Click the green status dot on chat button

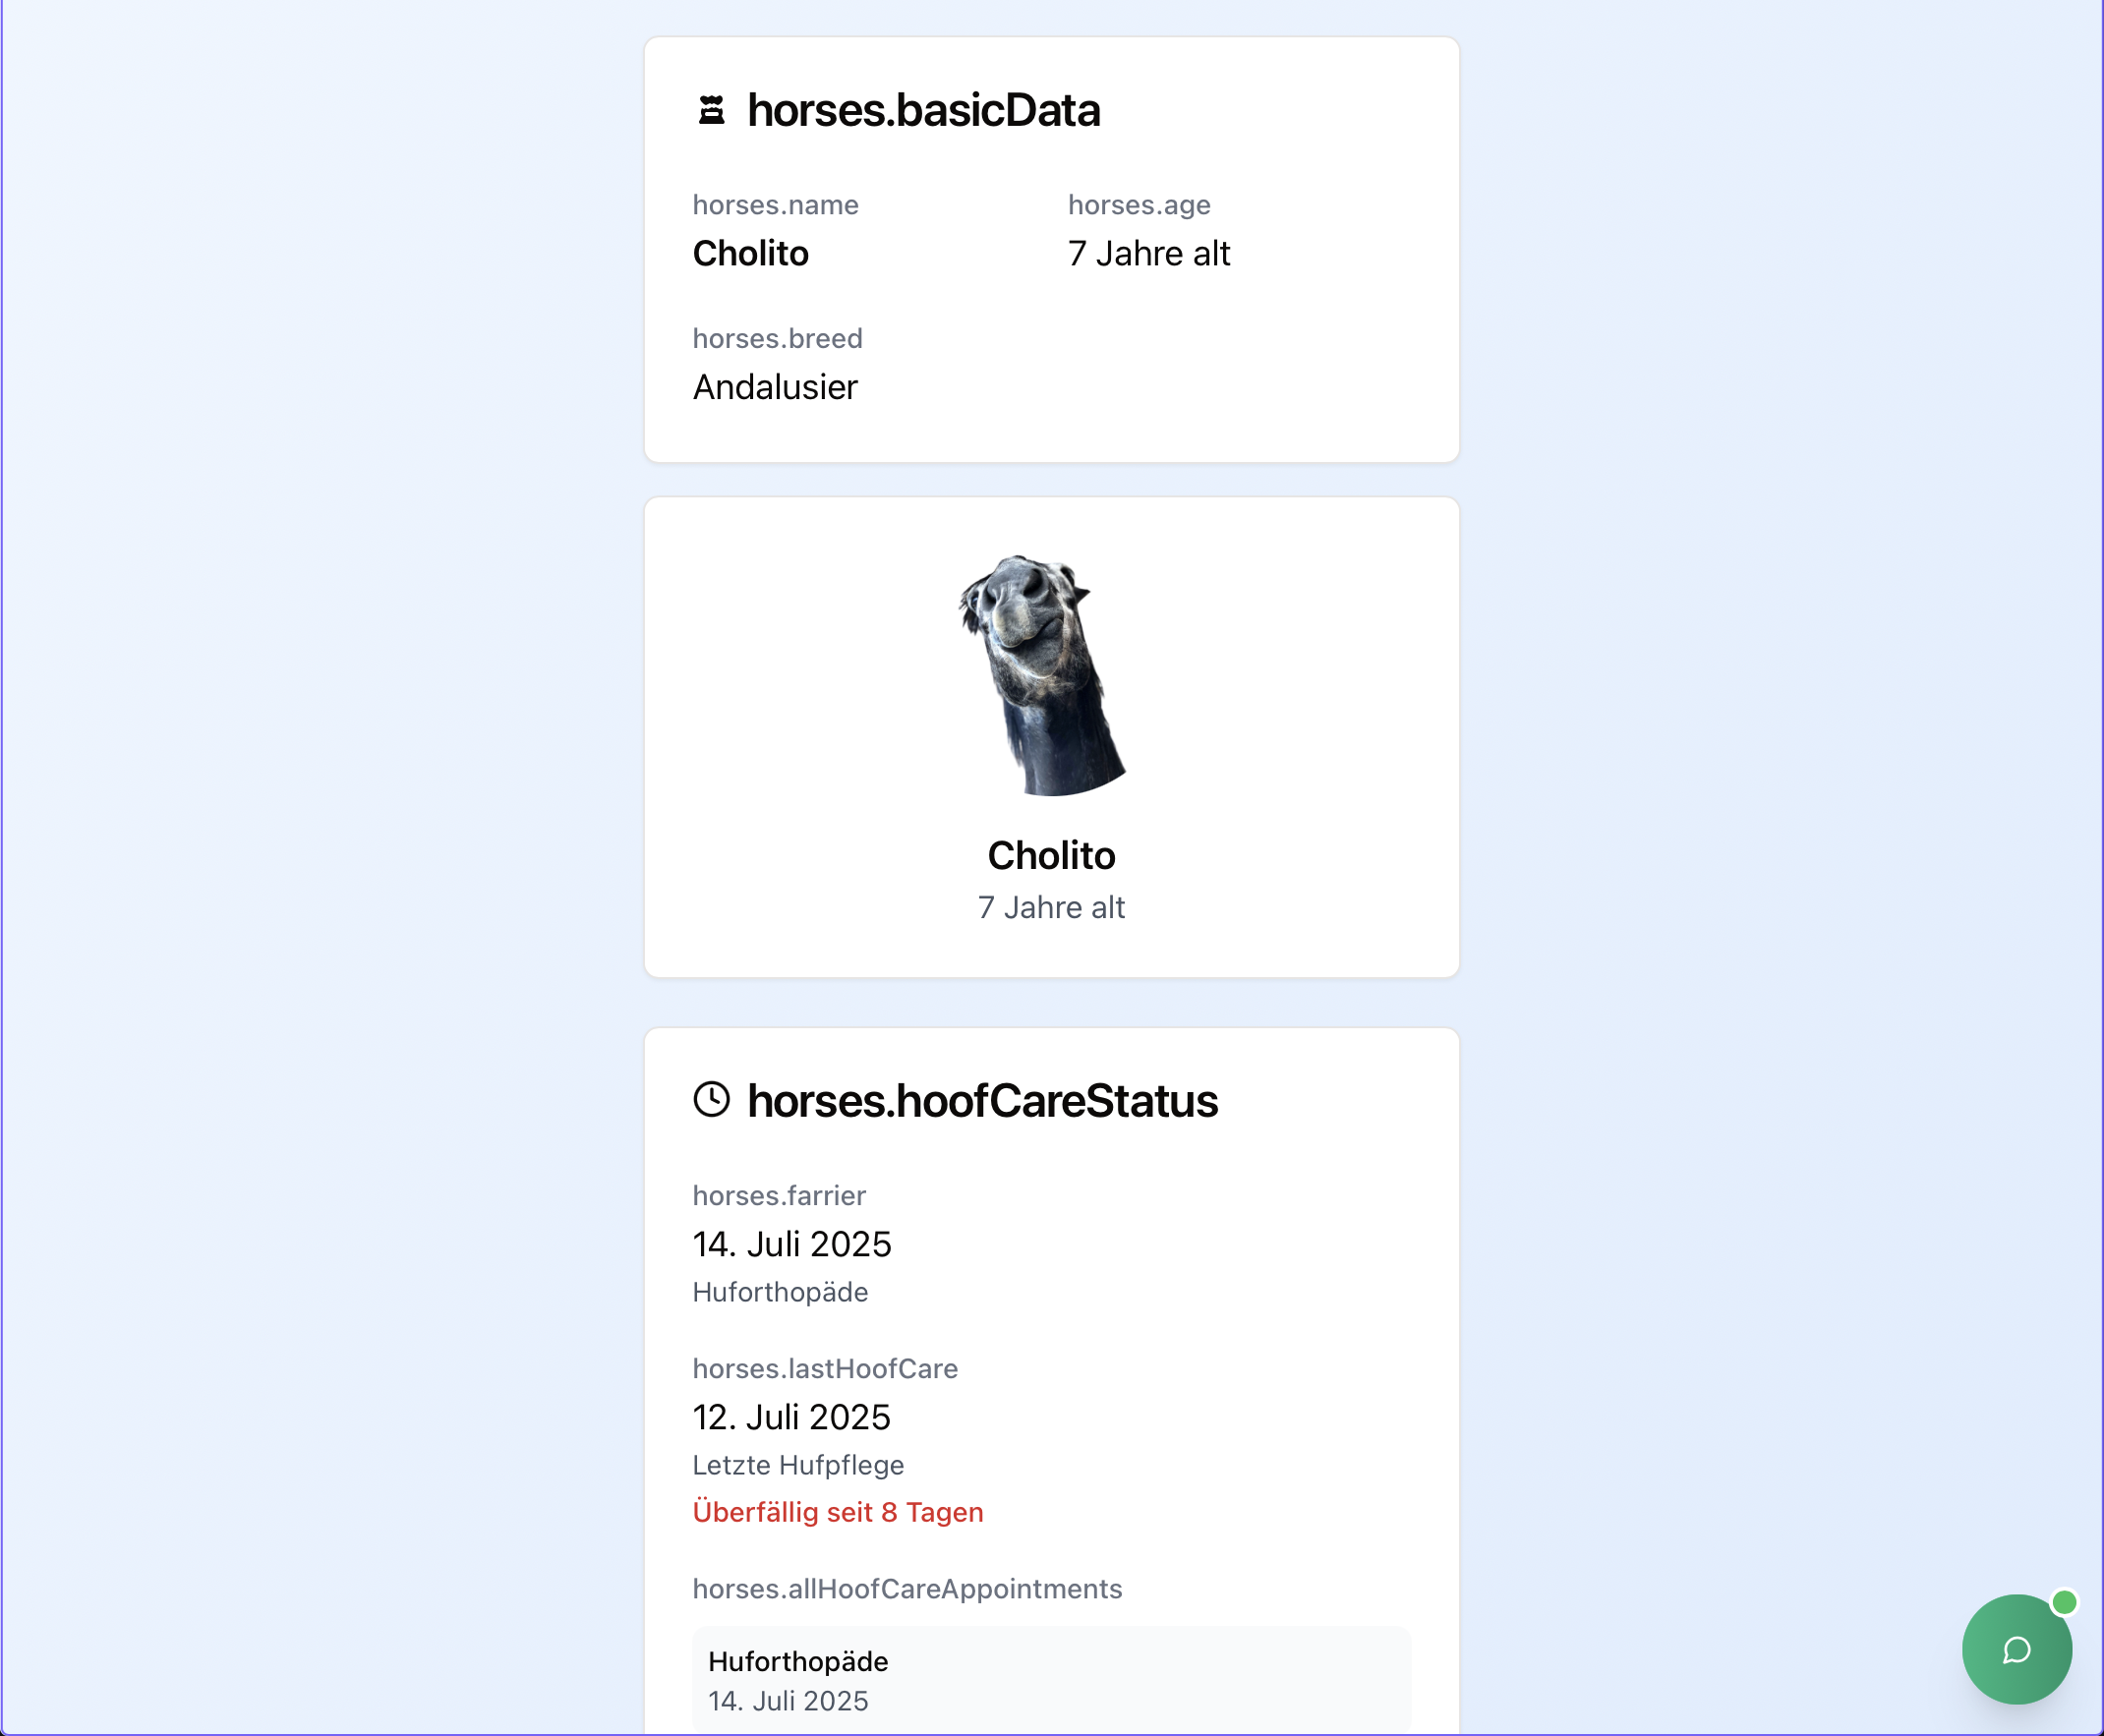coord(2064,1602)
